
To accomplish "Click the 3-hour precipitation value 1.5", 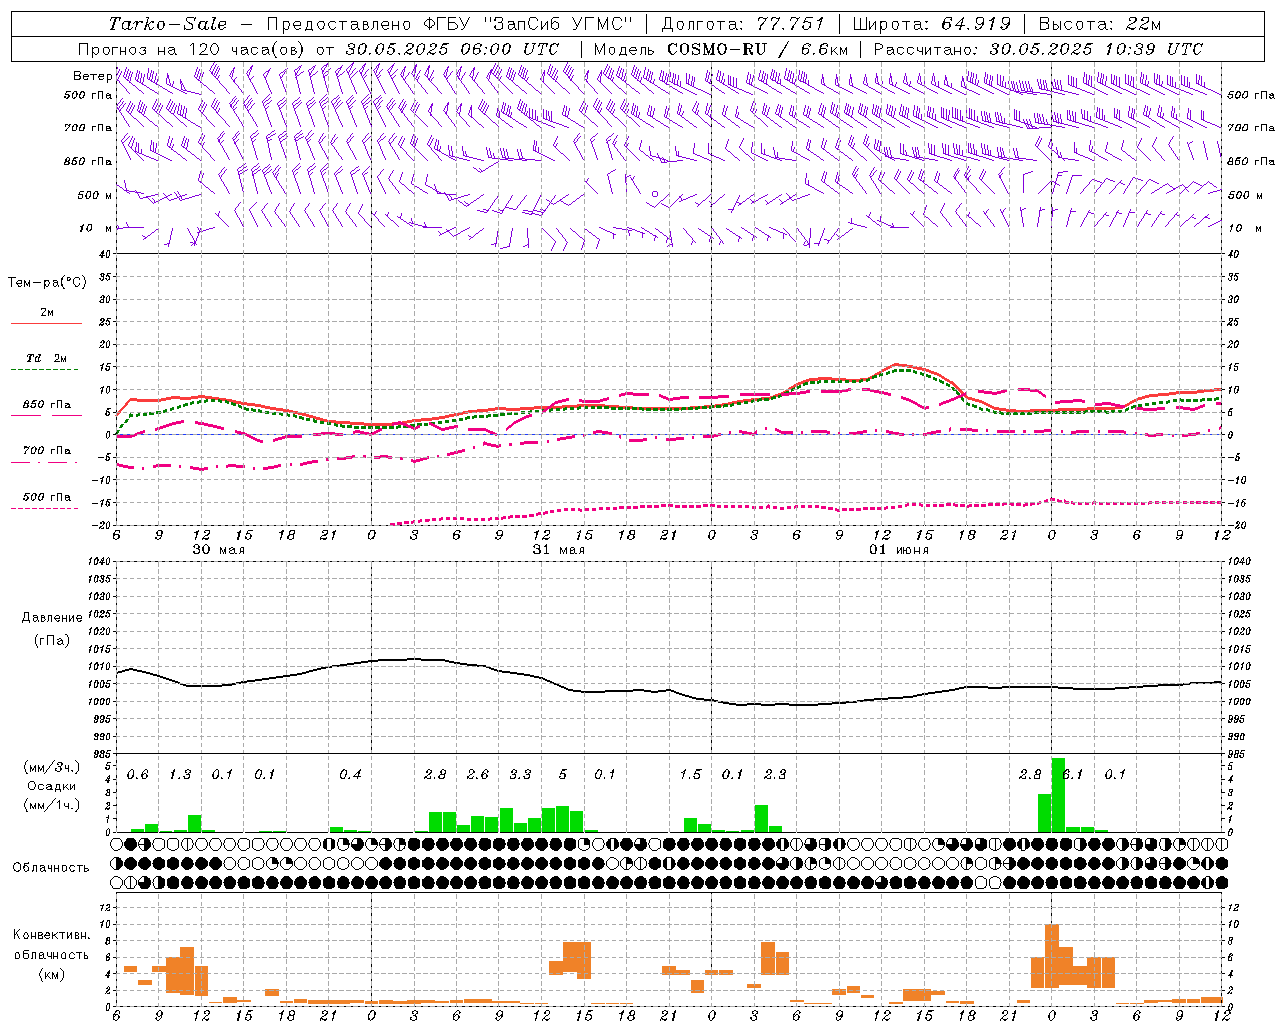I will click(x=690, y=775).
